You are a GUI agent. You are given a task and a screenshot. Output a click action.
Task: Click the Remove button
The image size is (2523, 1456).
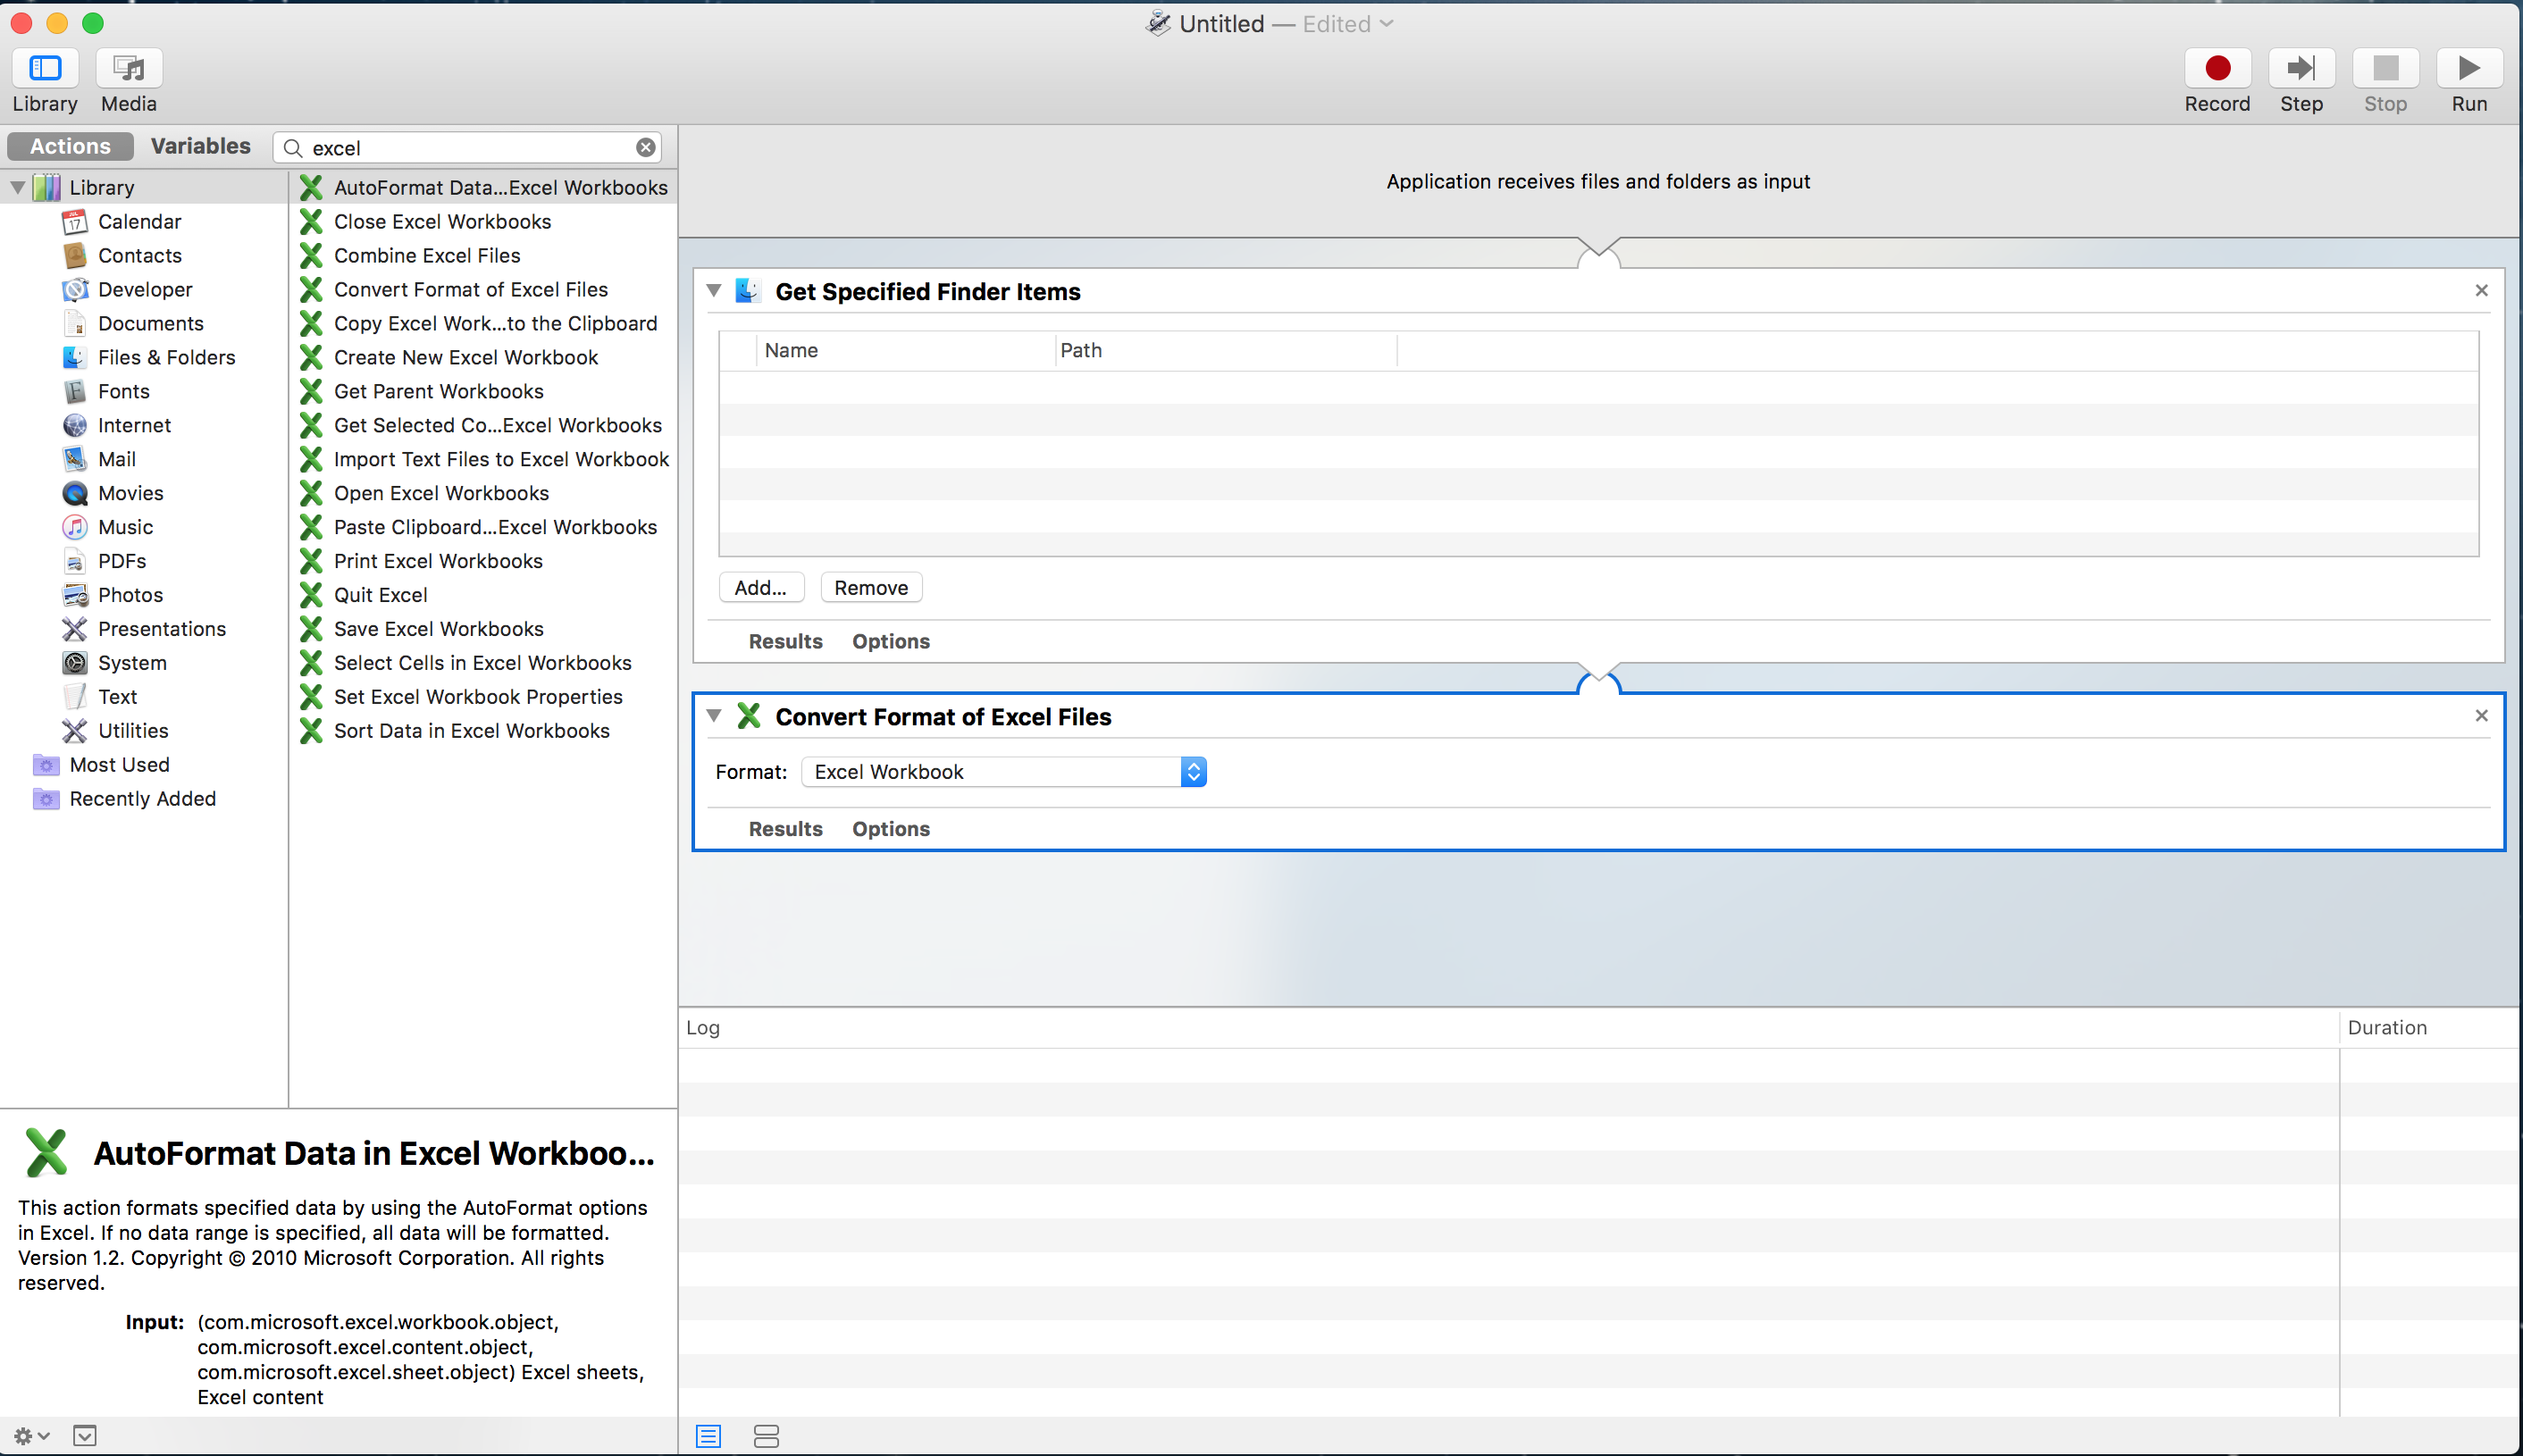point(871,588)
